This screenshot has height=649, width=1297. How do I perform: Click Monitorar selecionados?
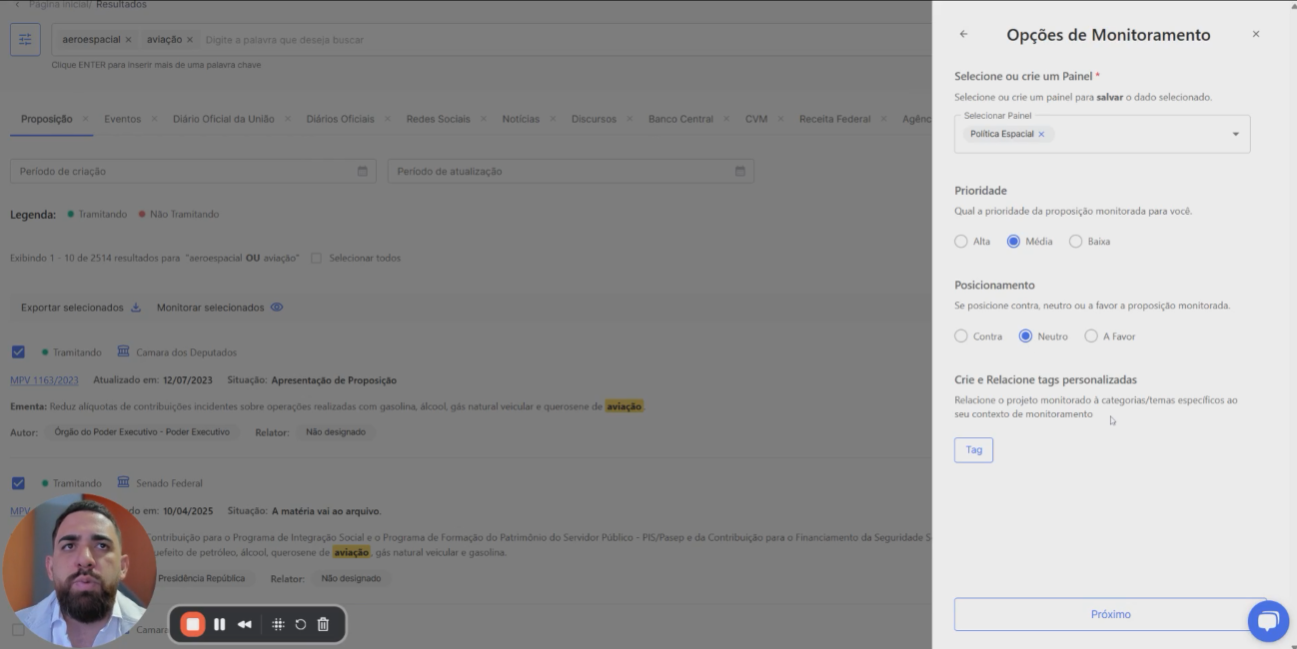(220, 308)
